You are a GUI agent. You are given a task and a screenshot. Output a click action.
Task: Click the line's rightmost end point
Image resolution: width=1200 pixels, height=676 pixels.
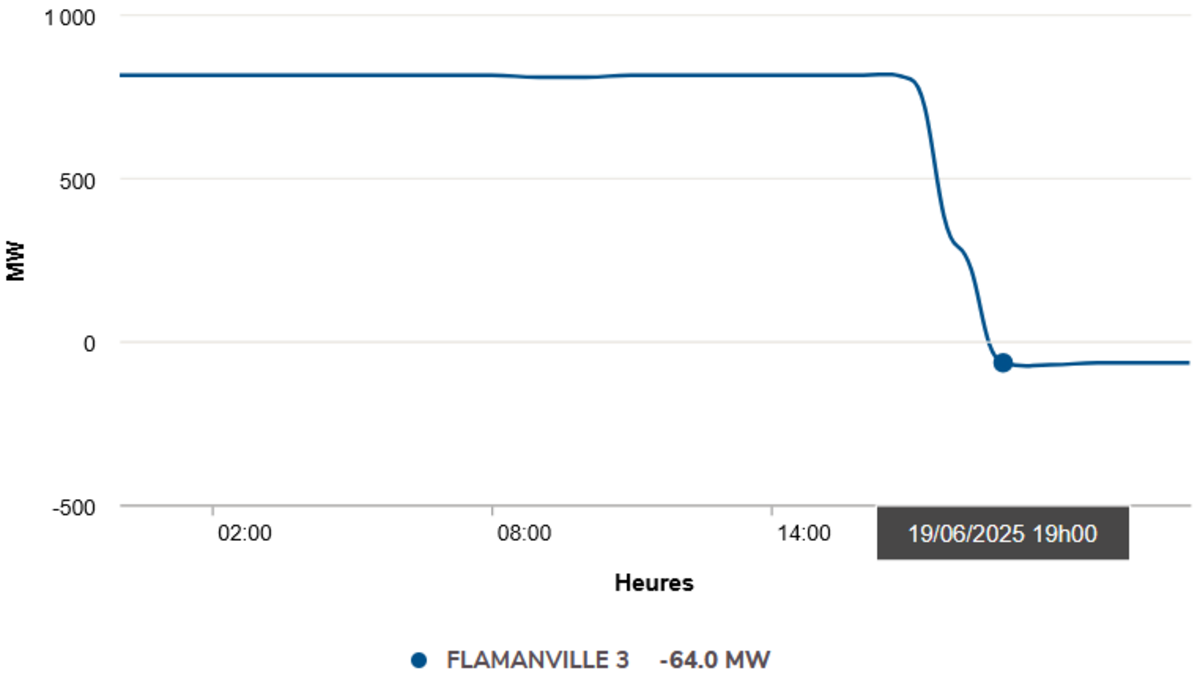(x=1188, y=362)
